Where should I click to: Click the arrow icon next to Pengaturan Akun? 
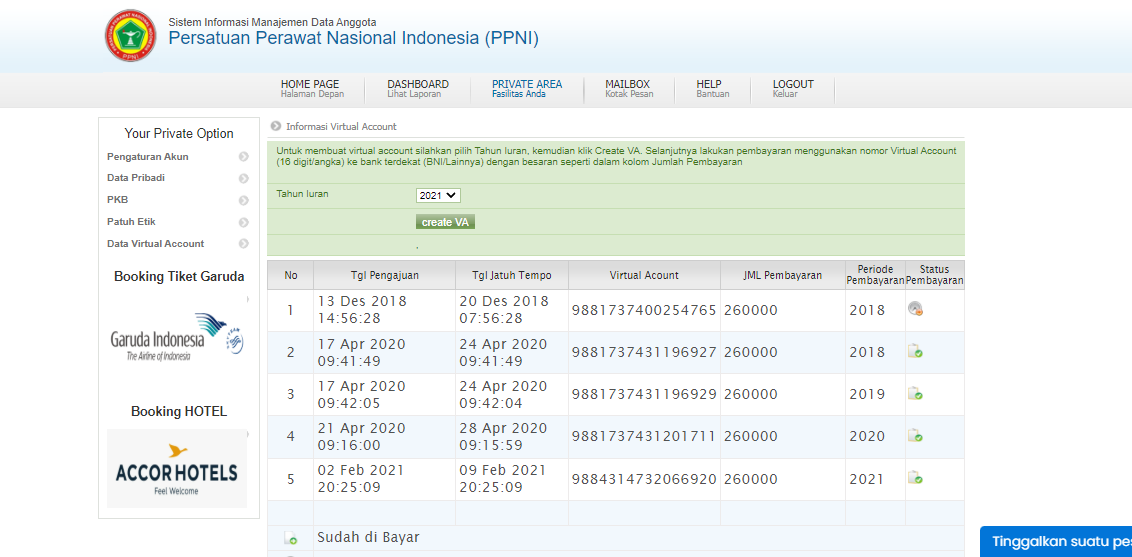click(x=244, y=157)
